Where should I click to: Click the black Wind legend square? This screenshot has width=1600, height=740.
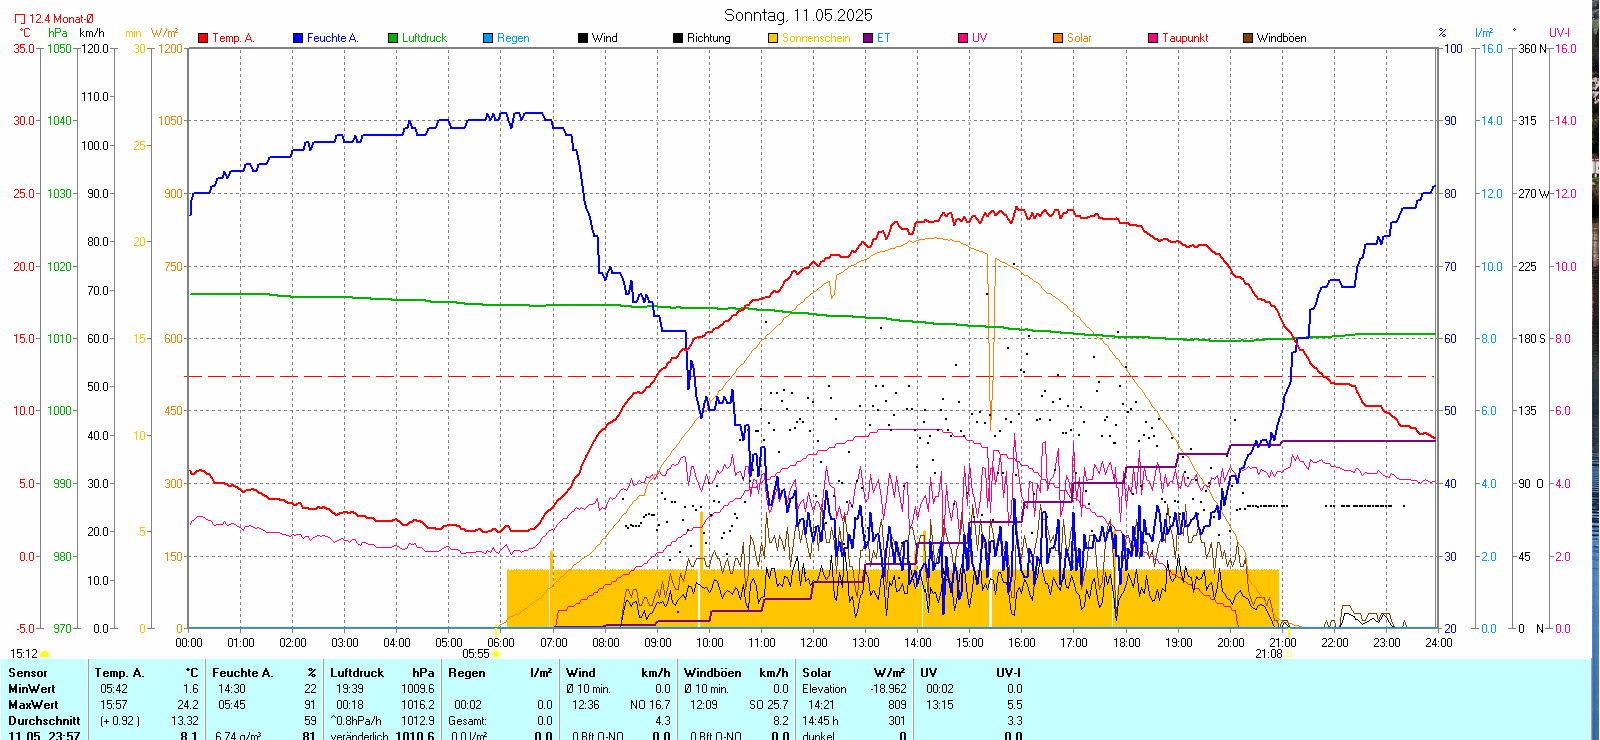tap(583, 38)
